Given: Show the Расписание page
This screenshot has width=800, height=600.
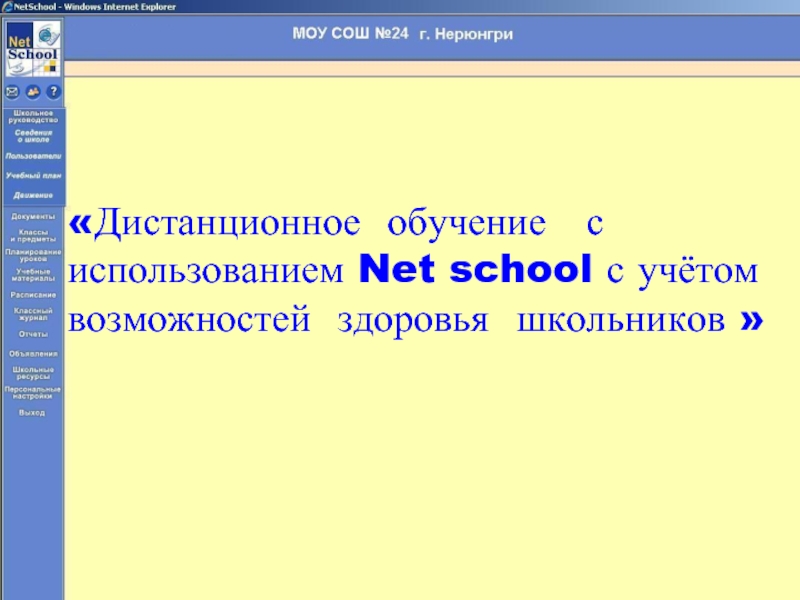Looking at the screenshot, I should coord(33,295).
